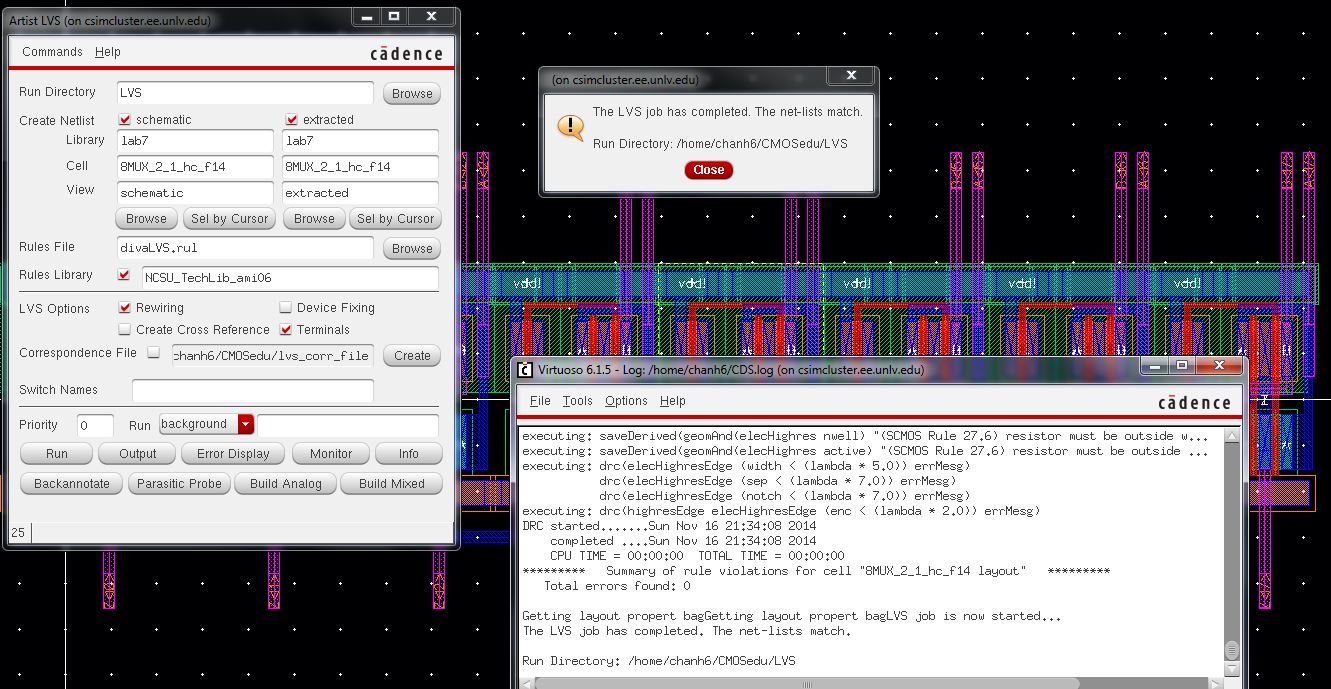The width and height of the screenshot is (1331, 689).
Task: Browse for a different Rules File
Action: pos(411,247)
